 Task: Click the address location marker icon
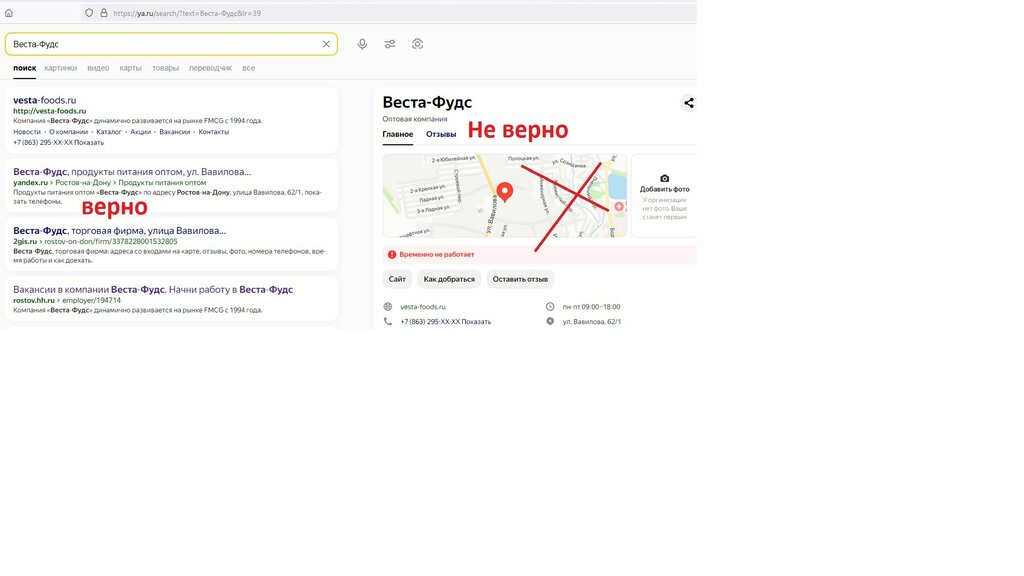[550, 321]
